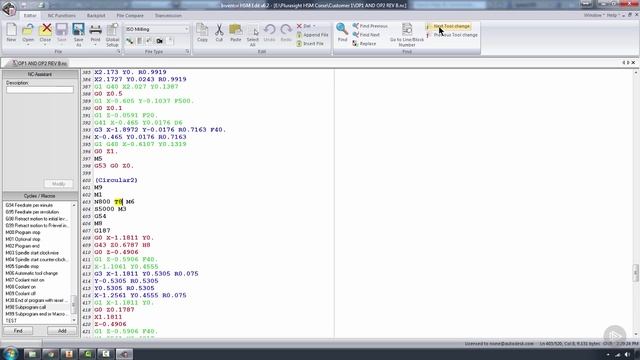Screen dimensions: 640x360
Task: Click the Open button dropdown arrow
Action: [28, 44]
